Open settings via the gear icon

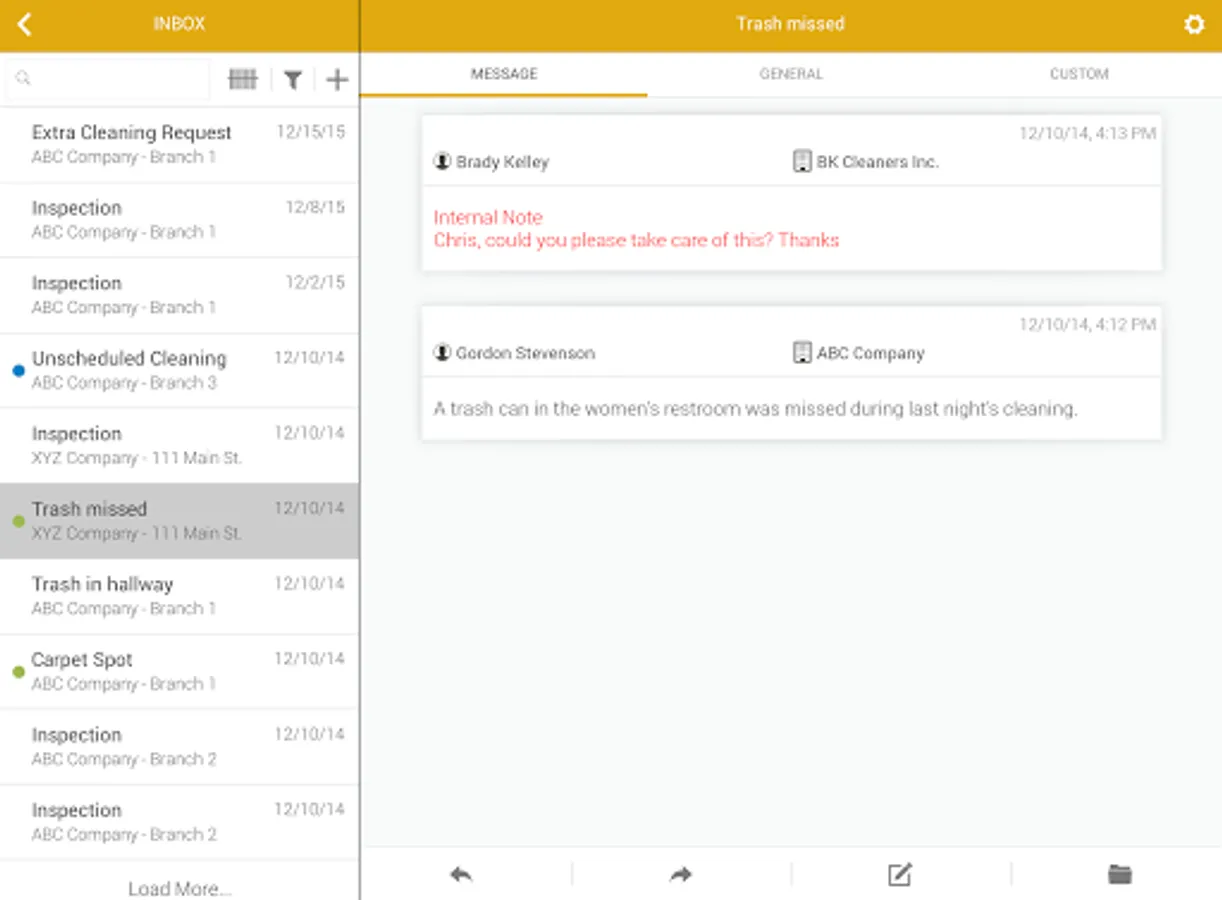(1194, 24)
